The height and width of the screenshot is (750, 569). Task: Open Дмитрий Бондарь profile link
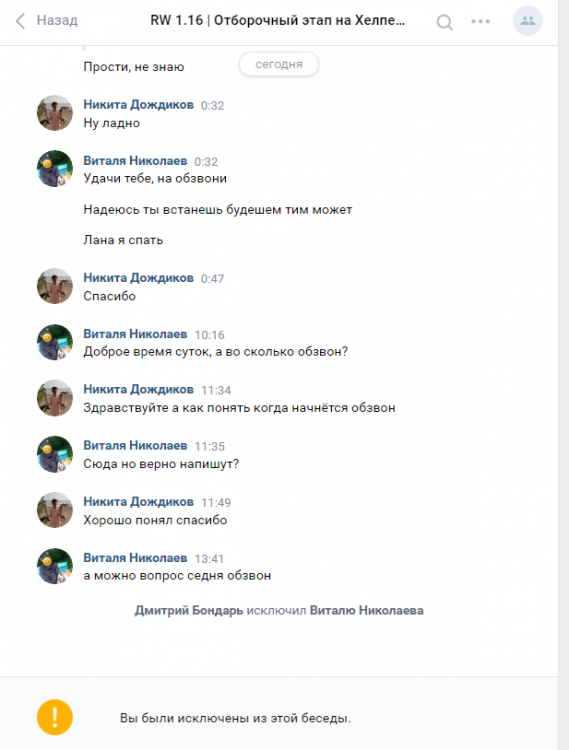(189, 610)
